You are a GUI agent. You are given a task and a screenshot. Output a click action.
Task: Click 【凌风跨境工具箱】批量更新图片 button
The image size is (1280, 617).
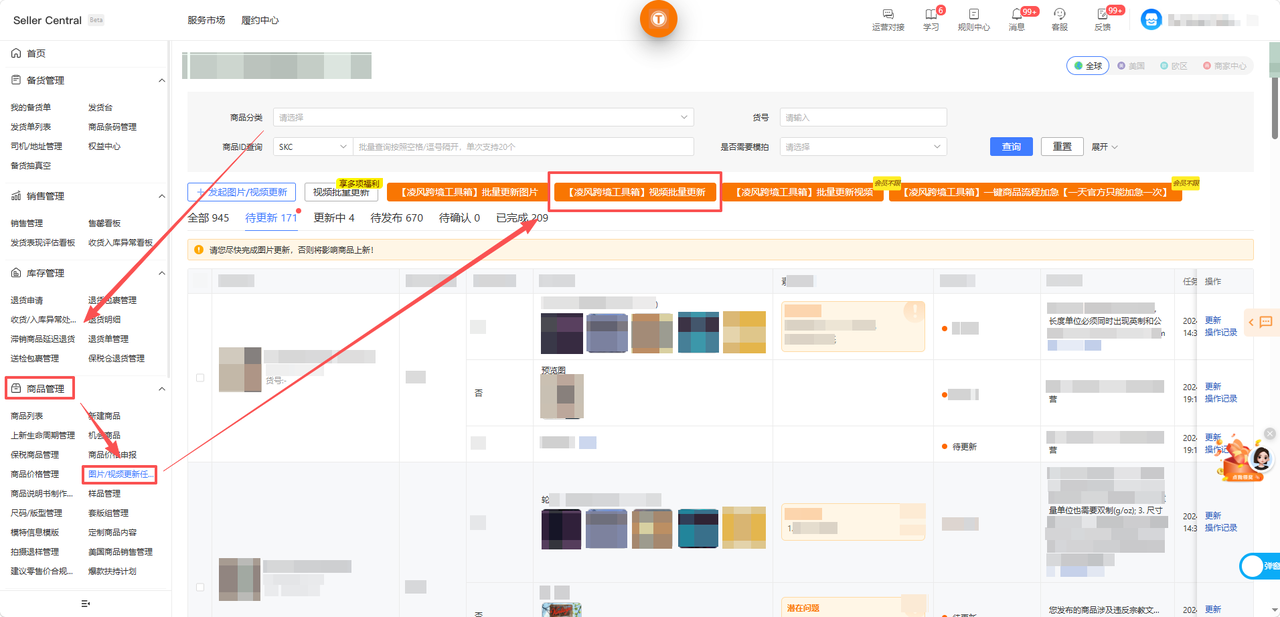468,192
